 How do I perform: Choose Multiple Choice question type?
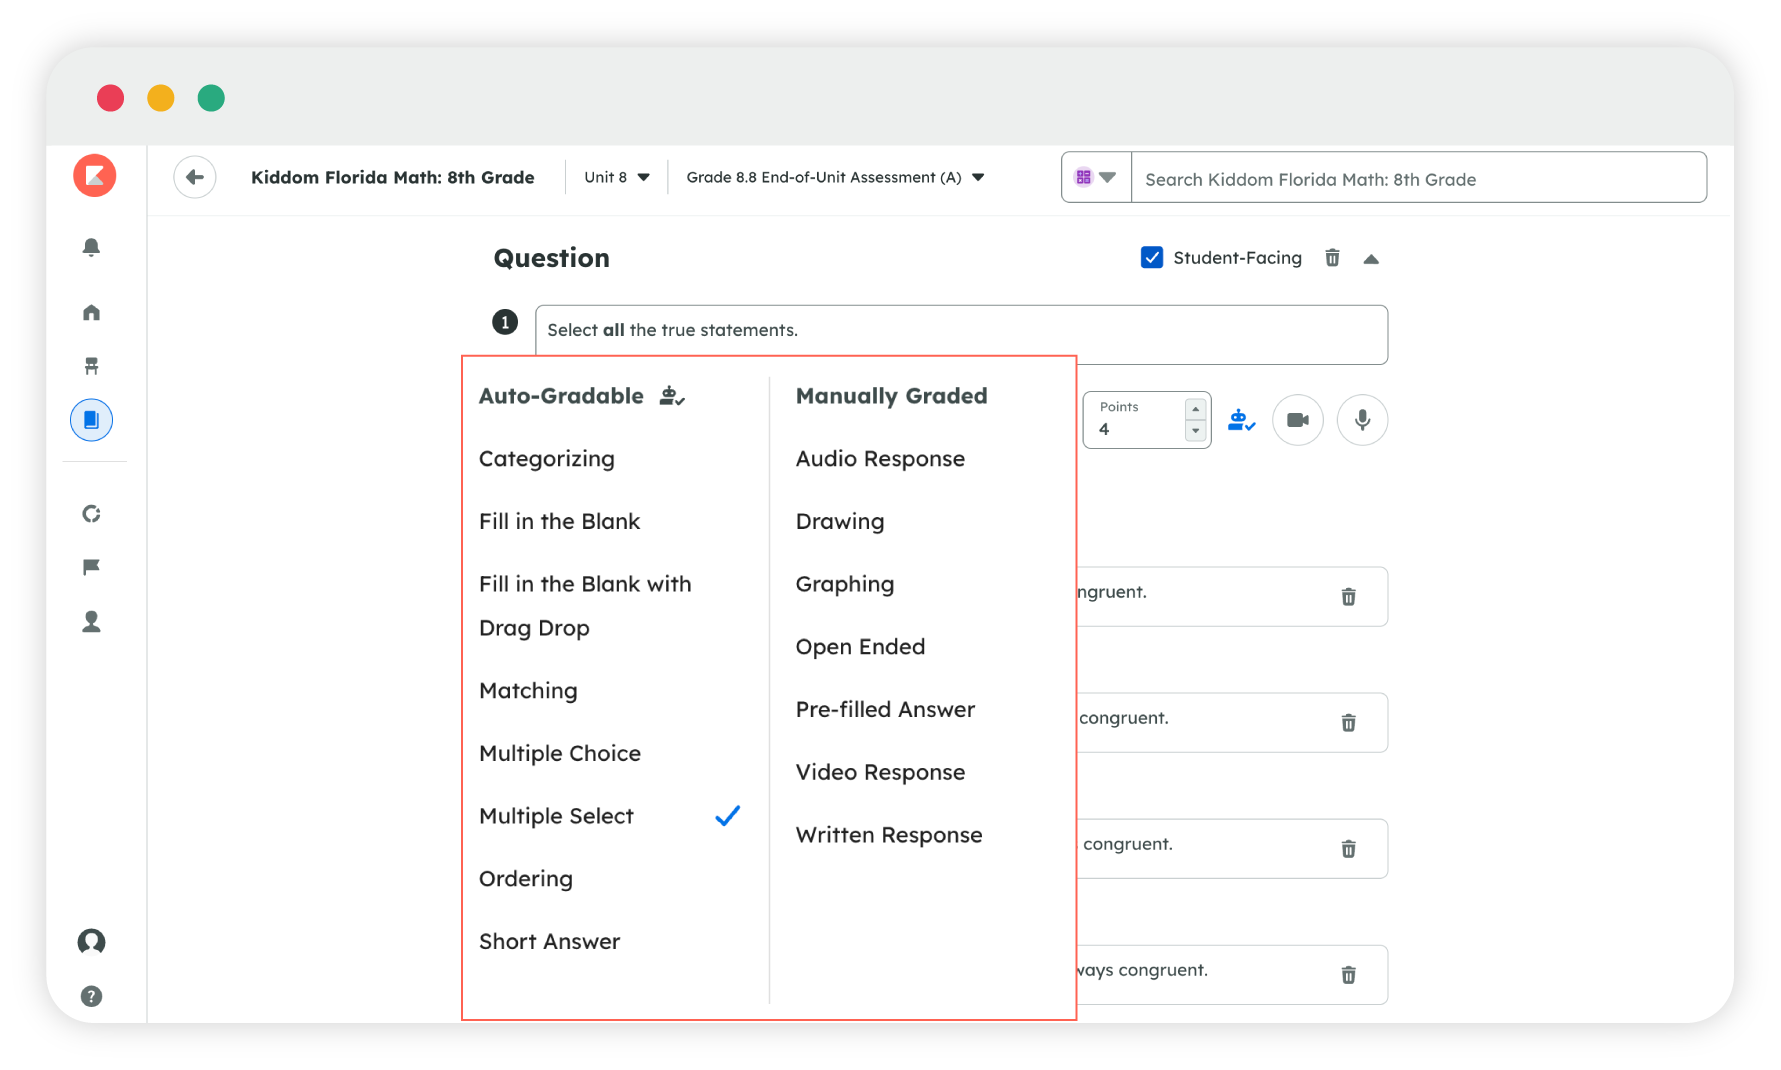click(560, 753)
